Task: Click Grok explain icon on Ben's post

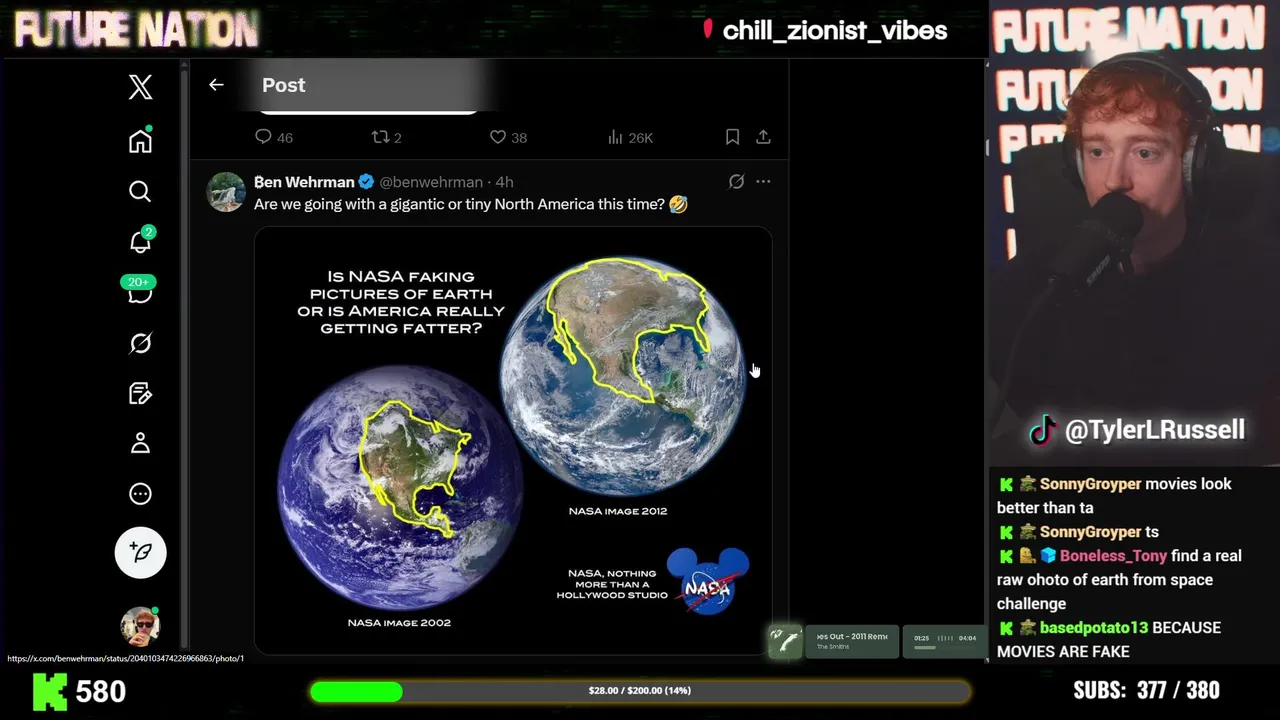Action: click(736, 182)
